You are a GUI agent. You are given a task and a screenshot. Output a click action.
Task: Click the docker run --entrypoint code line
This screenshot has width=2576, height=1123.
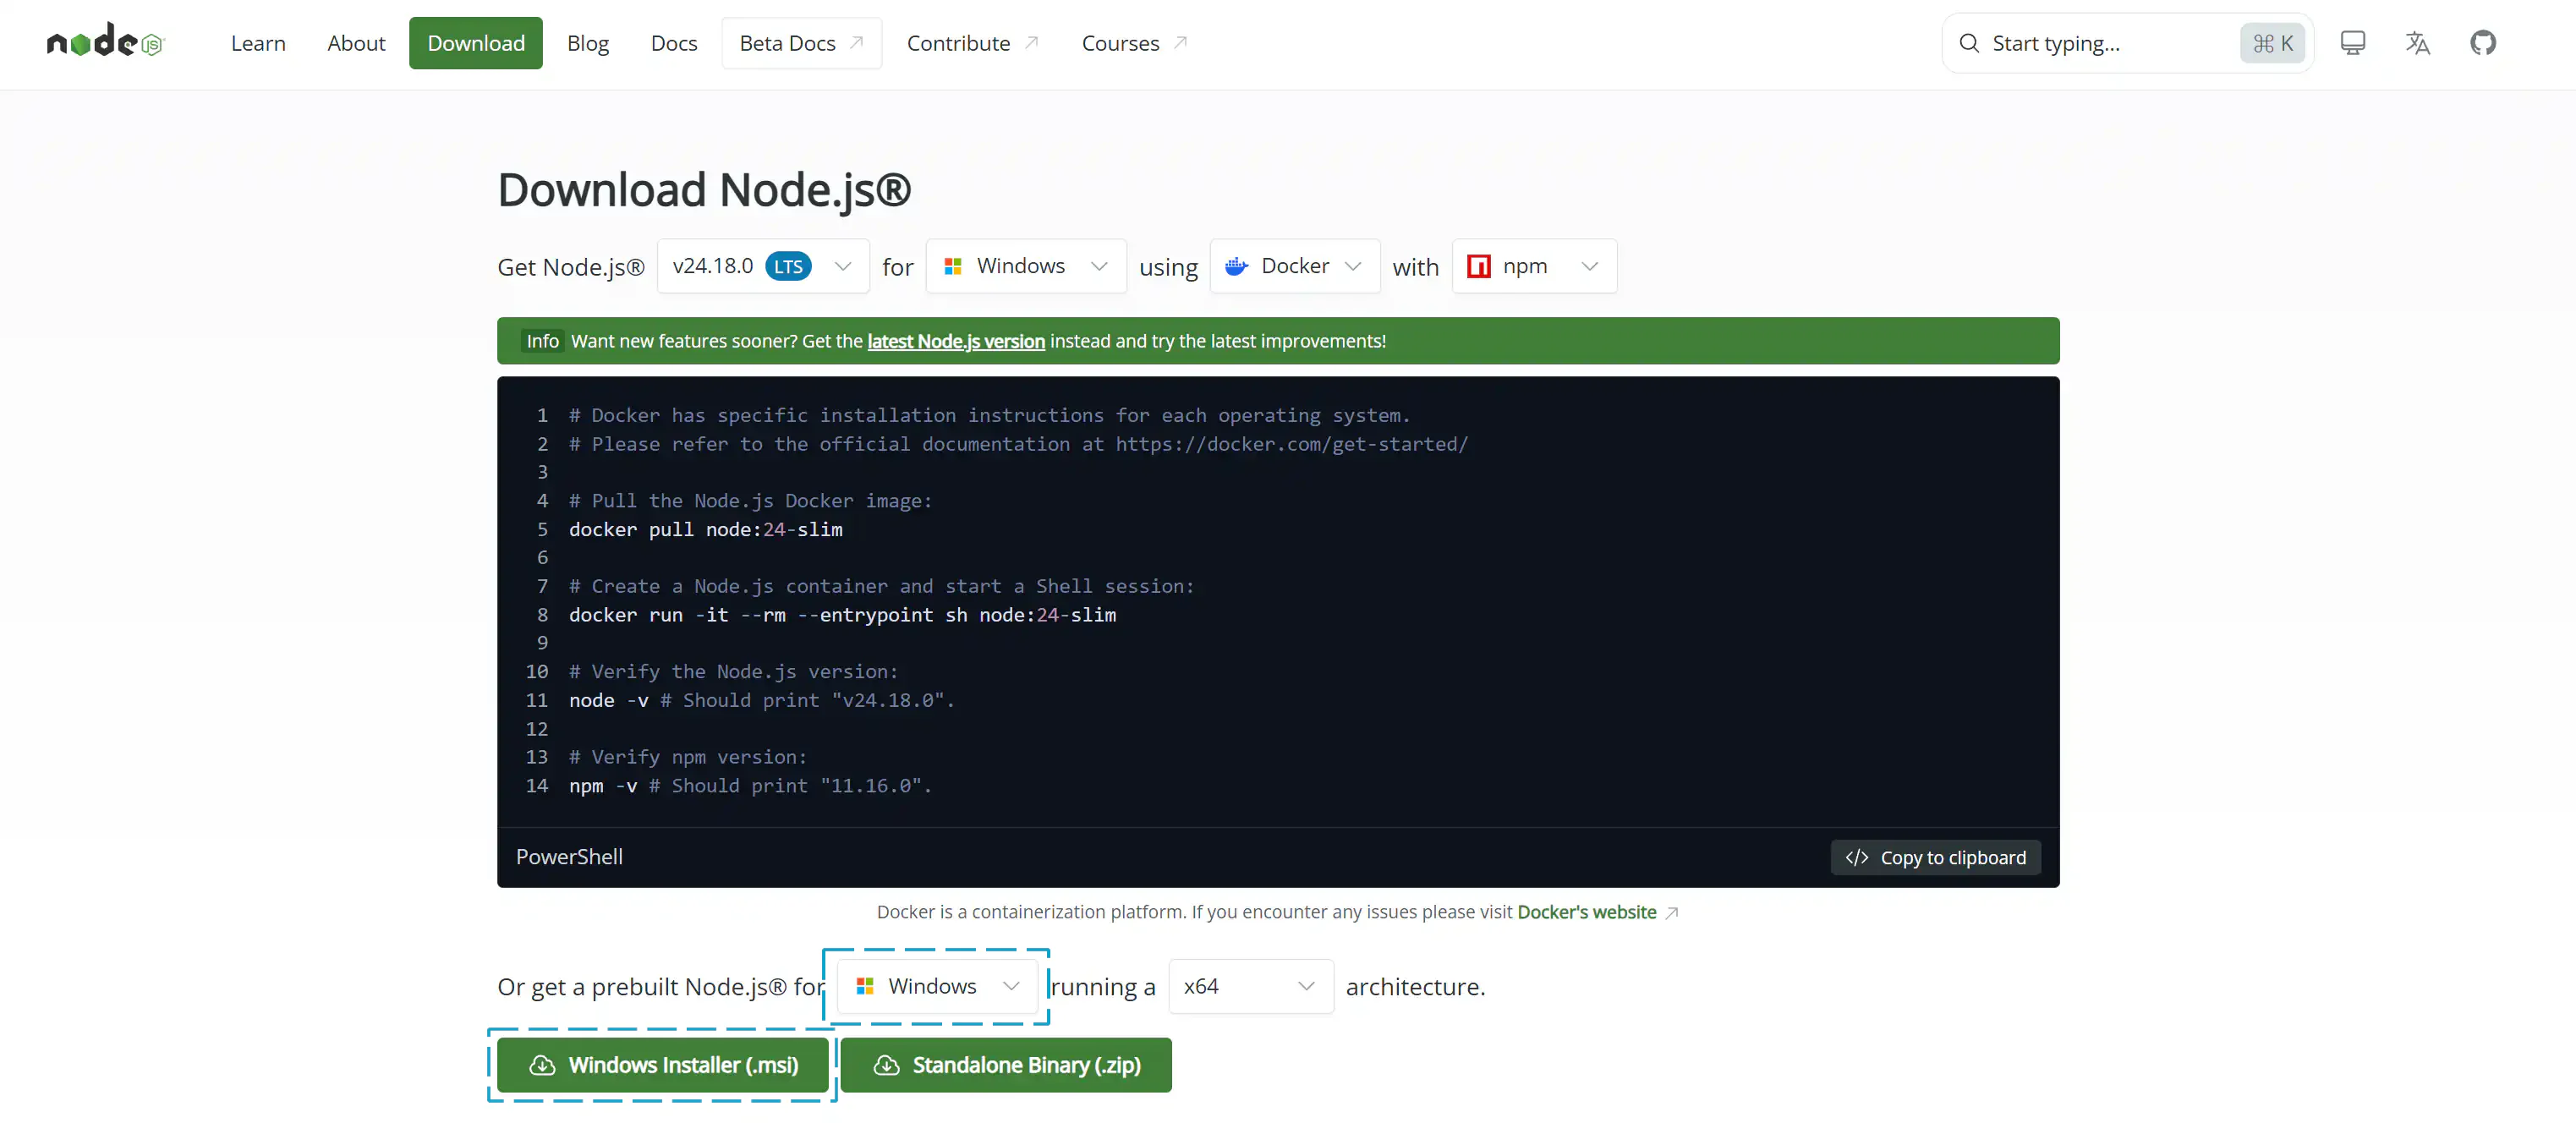click(843, 615)
